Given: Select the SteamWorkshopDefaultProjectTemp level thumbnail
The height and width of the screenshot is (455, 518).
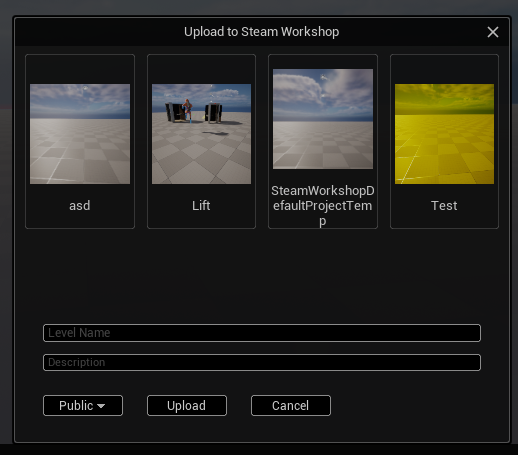Looking at the screenshot, I should coord(323,119).
